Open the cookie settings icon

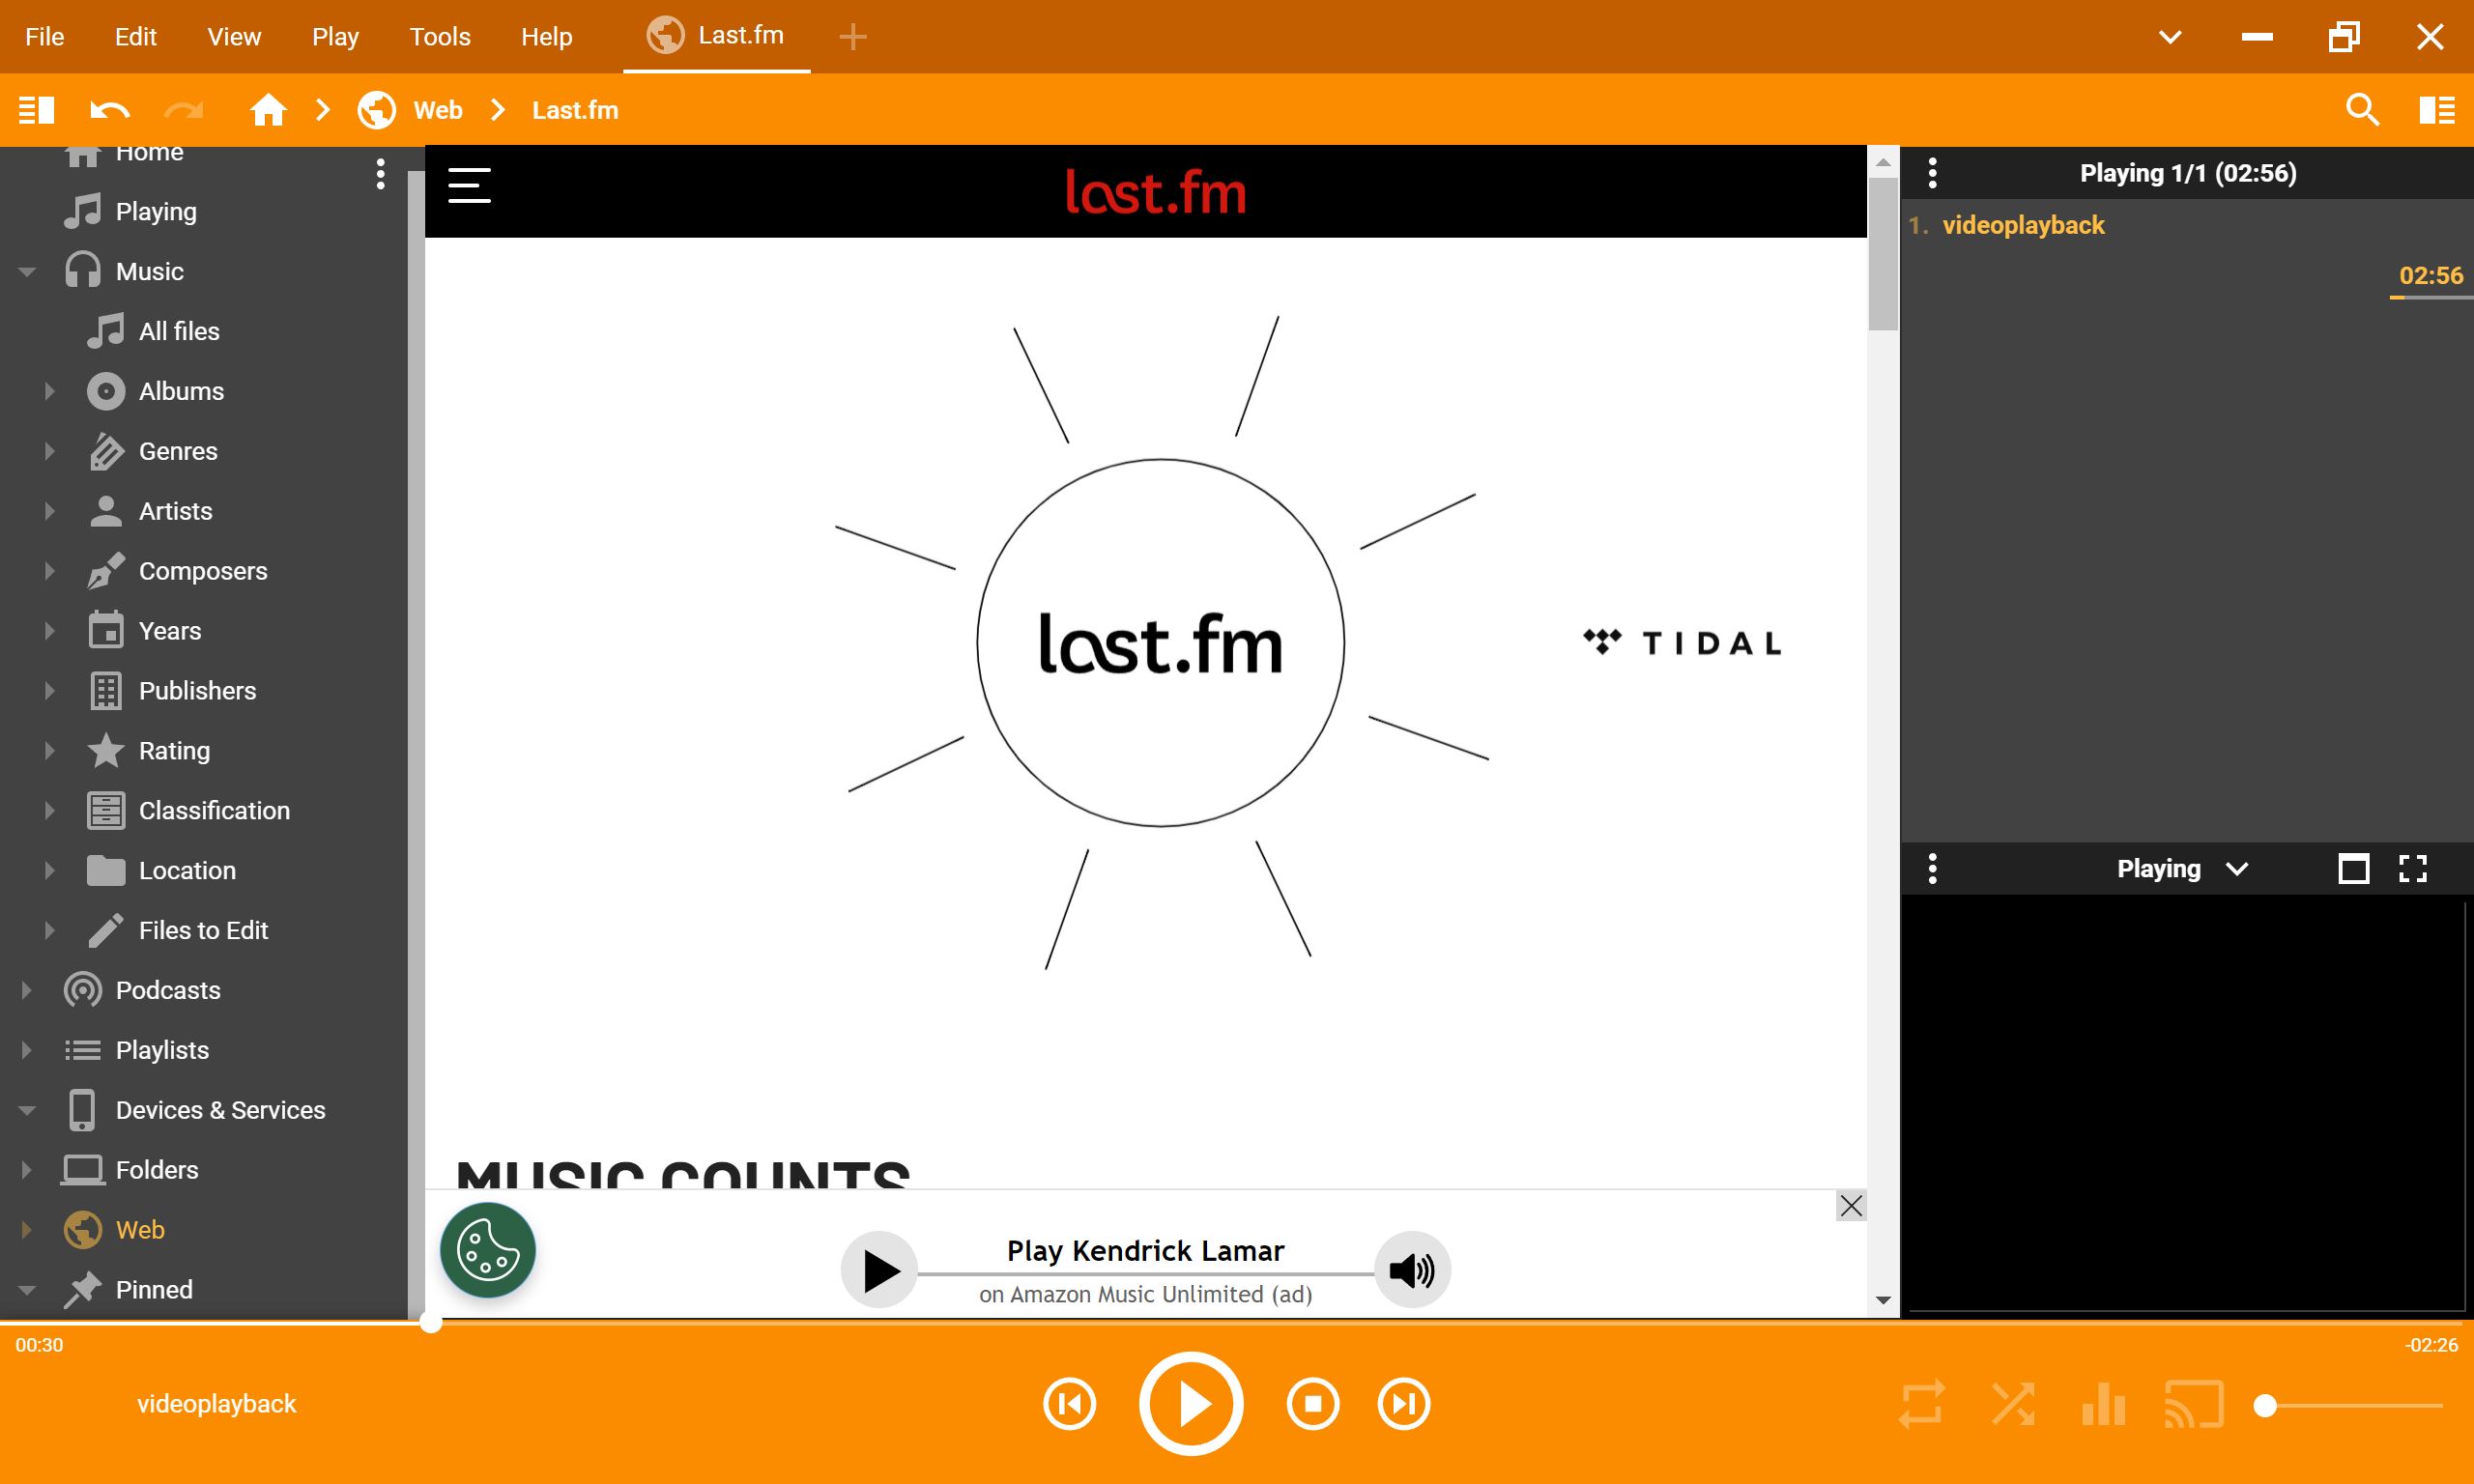(x=488, y=1250)
